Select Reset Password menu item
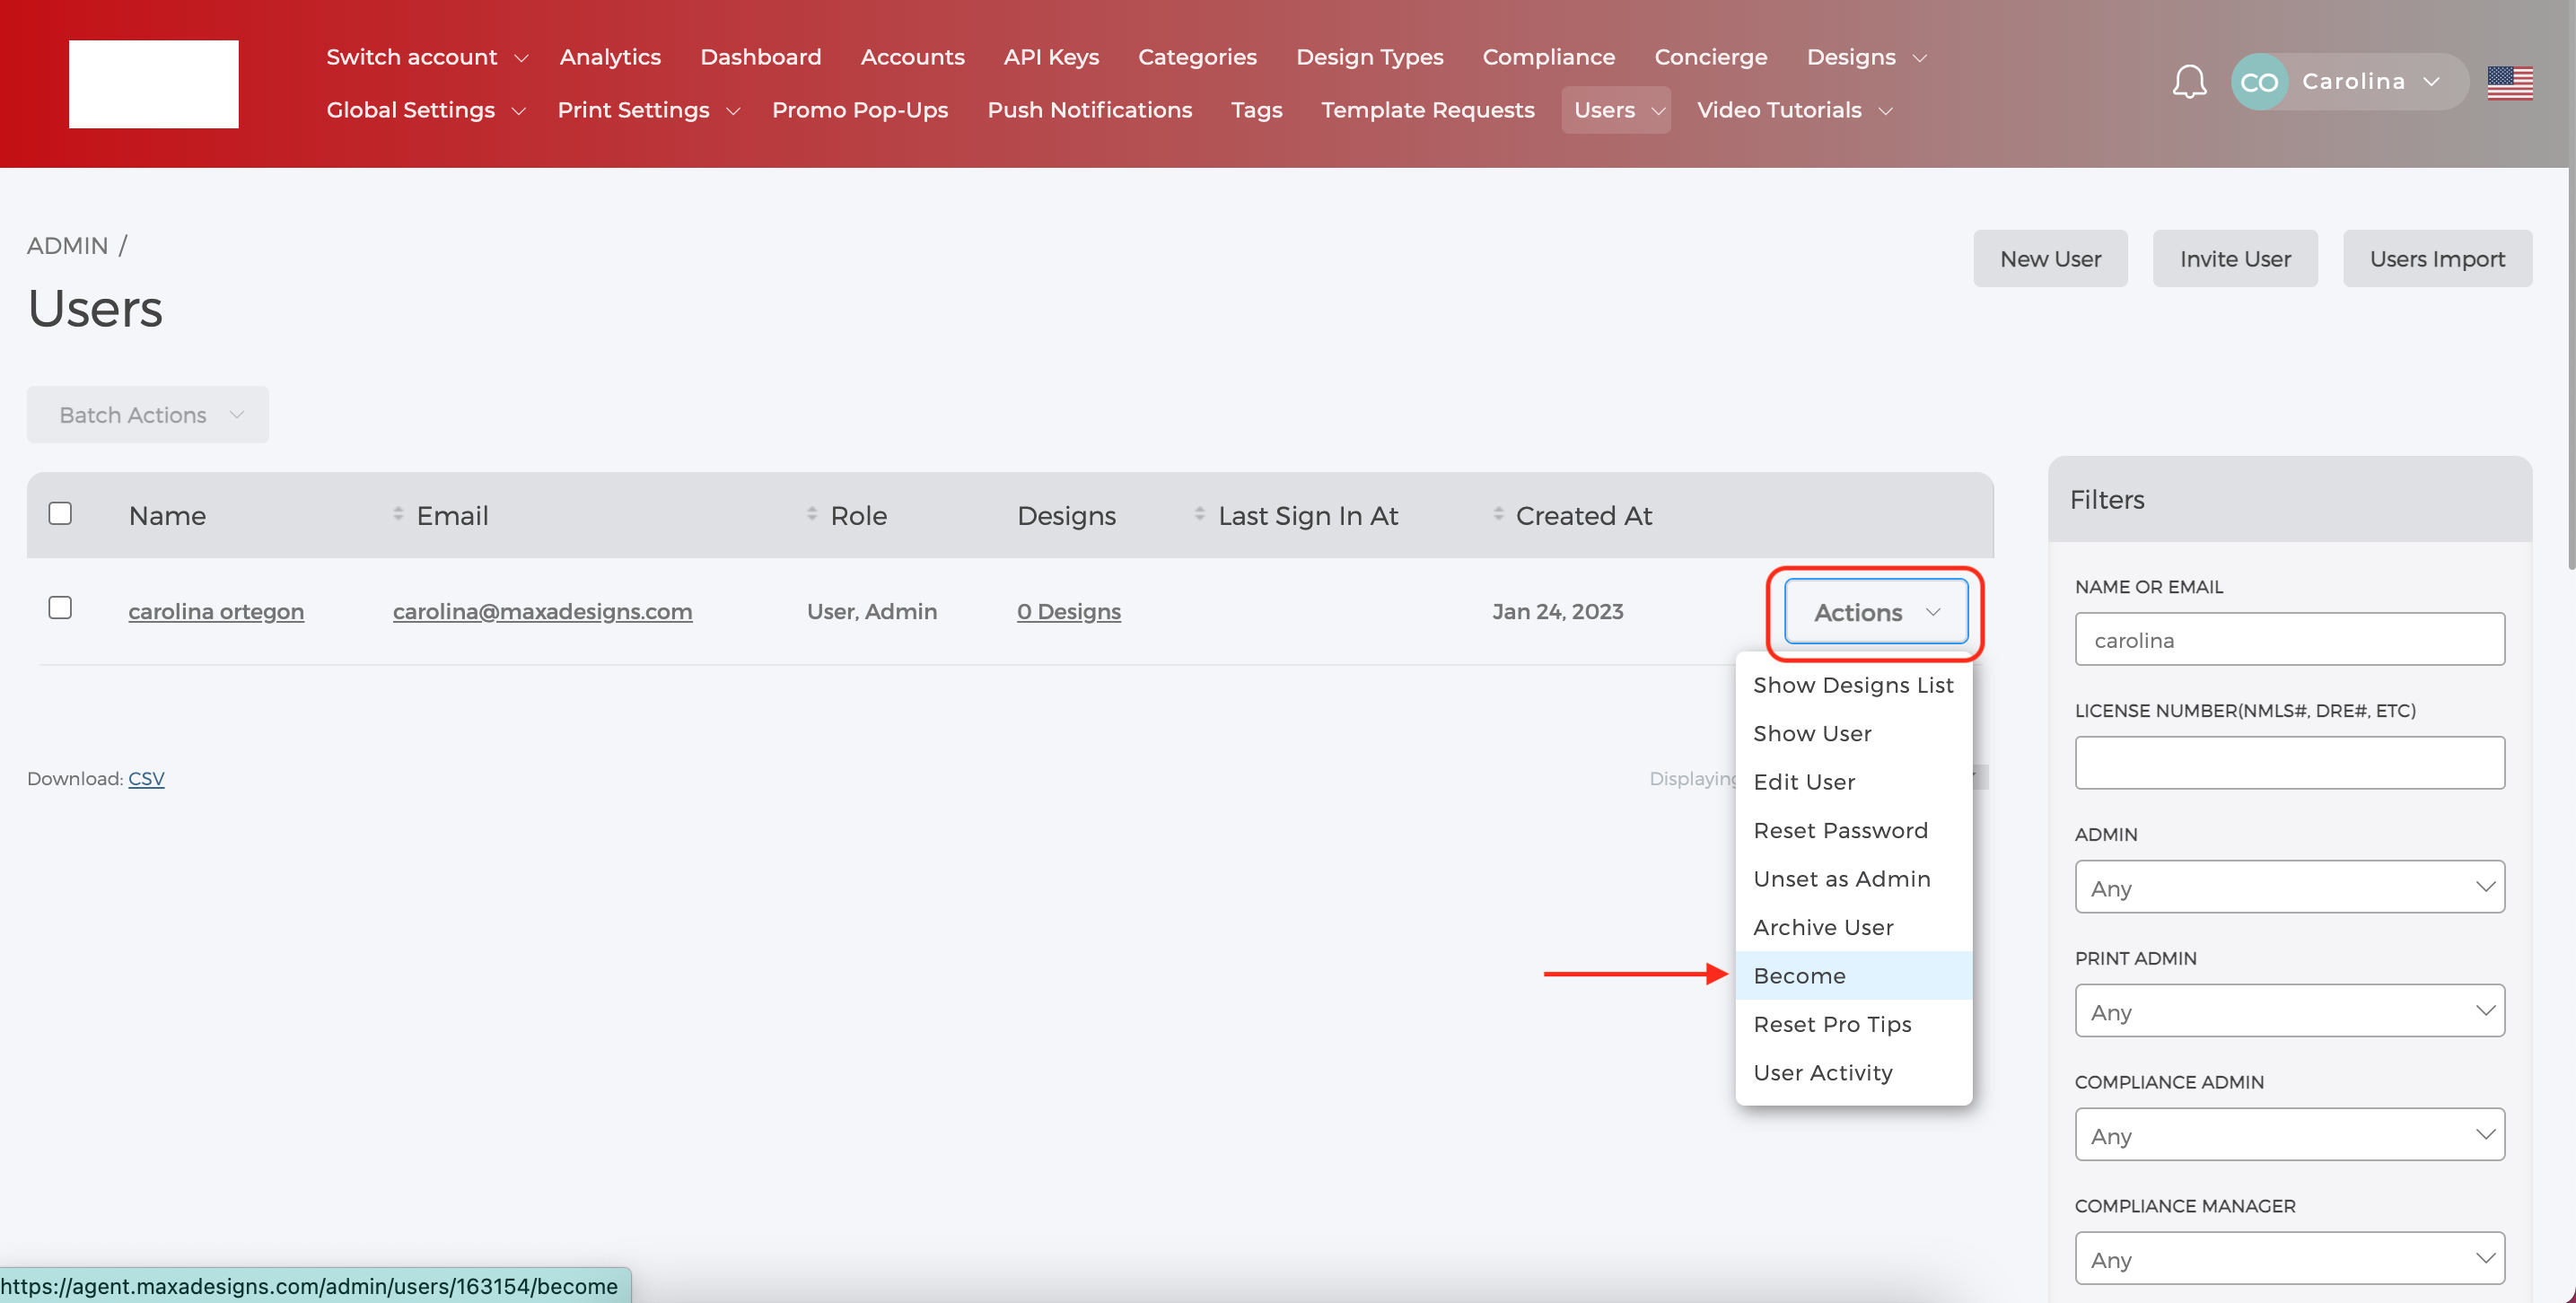Viewport: 2576px width, 1303px height. (1853, 830)
